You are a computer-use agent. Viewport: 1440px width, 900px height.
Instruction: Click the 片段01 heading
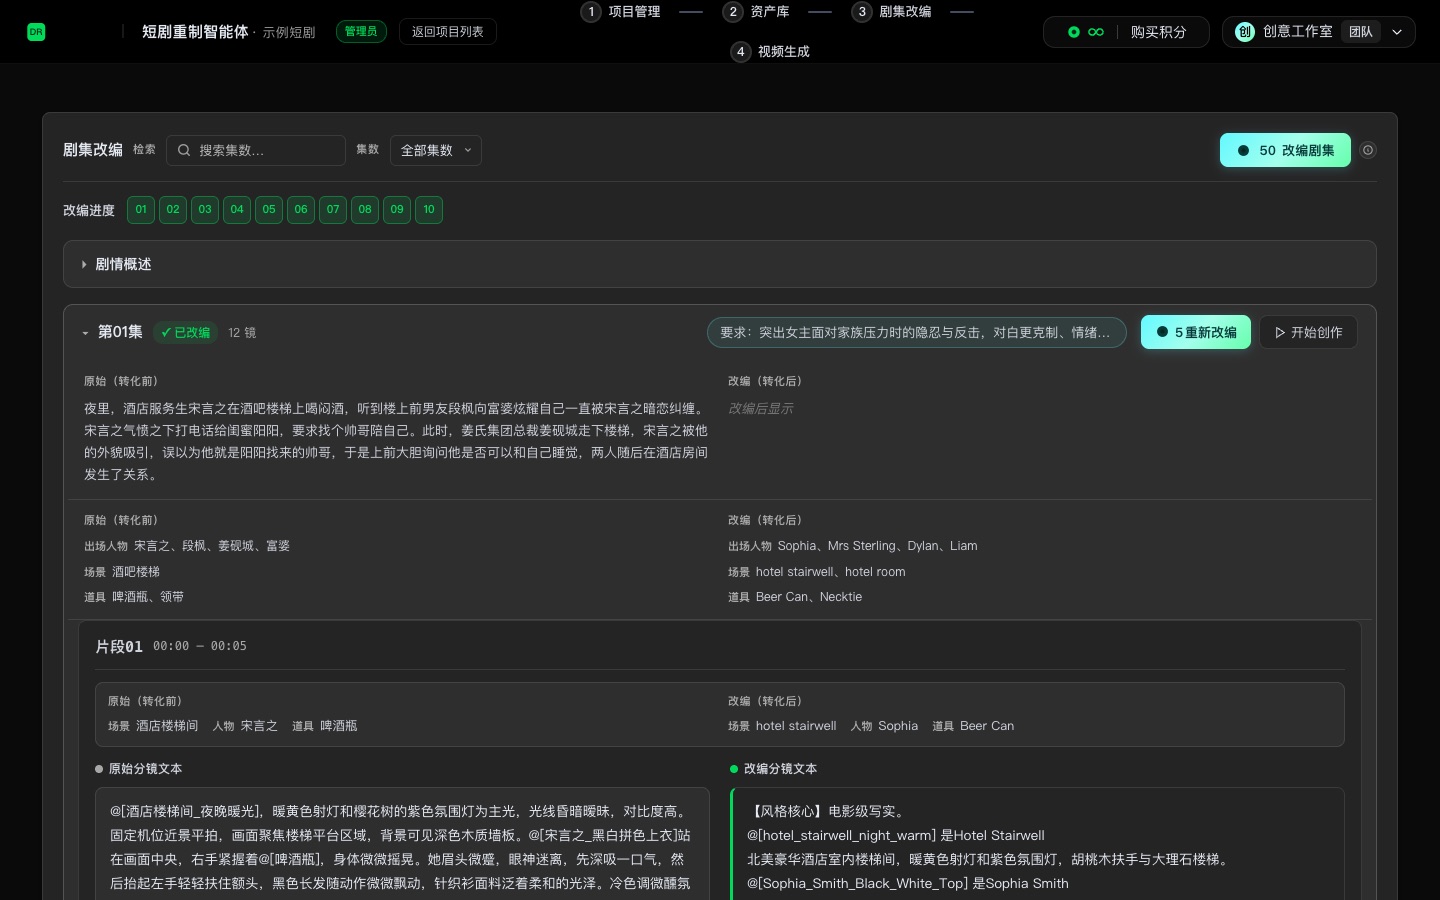coord(119,647)
